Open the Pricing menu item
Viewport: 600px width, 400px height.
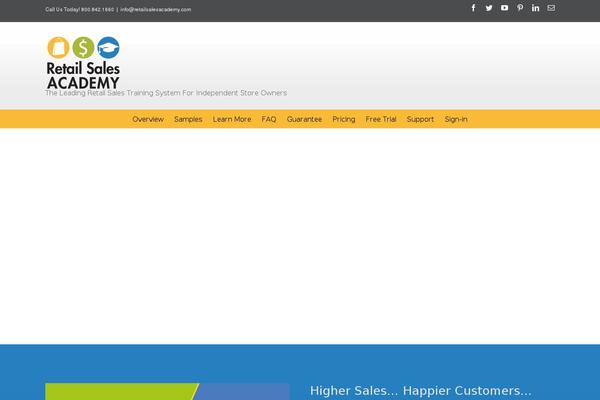point(344,119)
